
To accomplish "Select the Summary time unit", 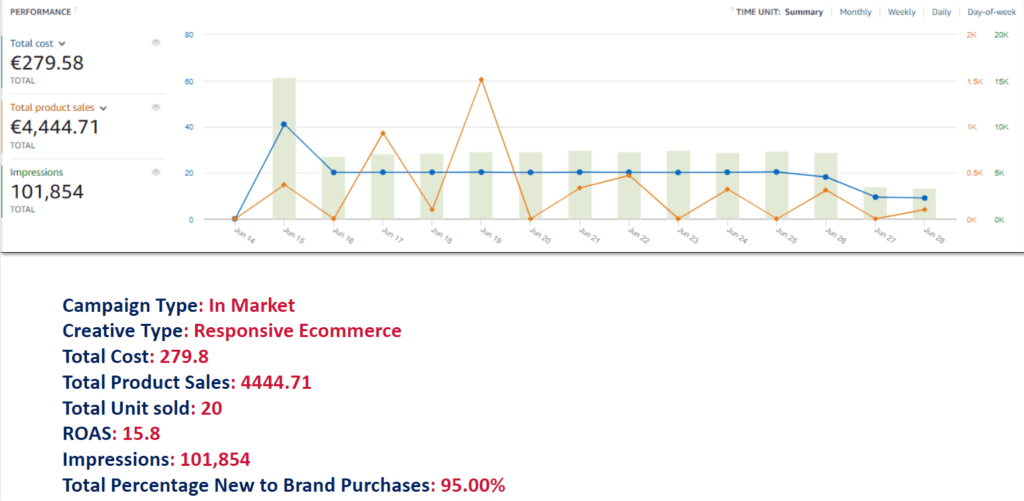I will 804,12.
